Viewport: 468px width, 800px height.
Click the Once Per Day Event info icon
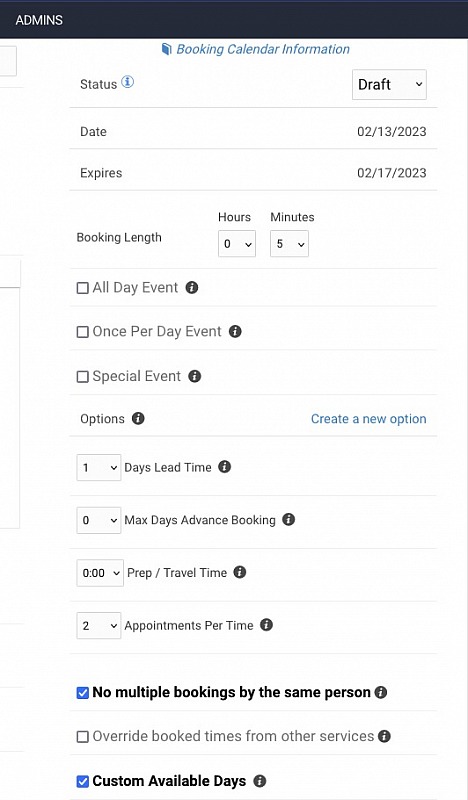(x=235, y=332)
